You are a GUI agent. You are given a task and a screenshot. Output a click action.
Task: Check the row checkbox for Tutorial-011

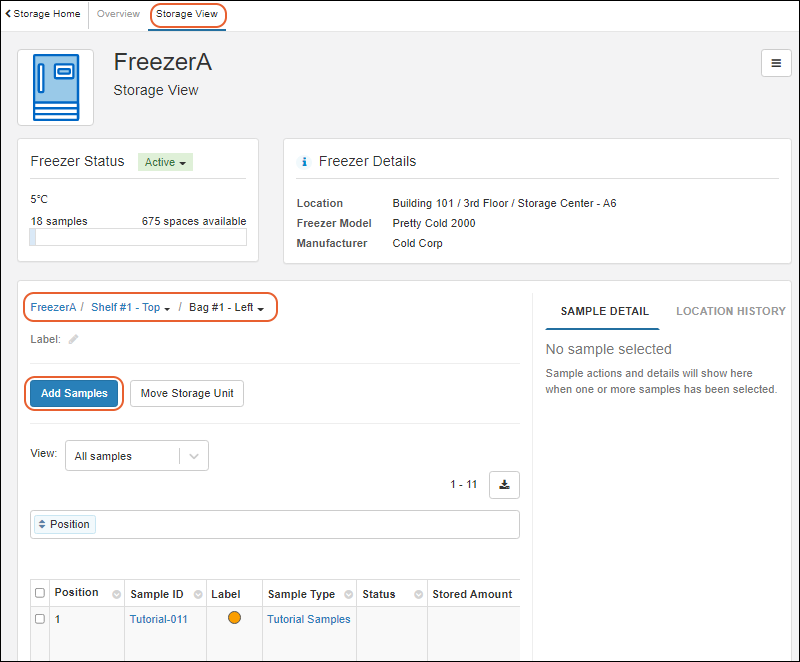[40, 619]
